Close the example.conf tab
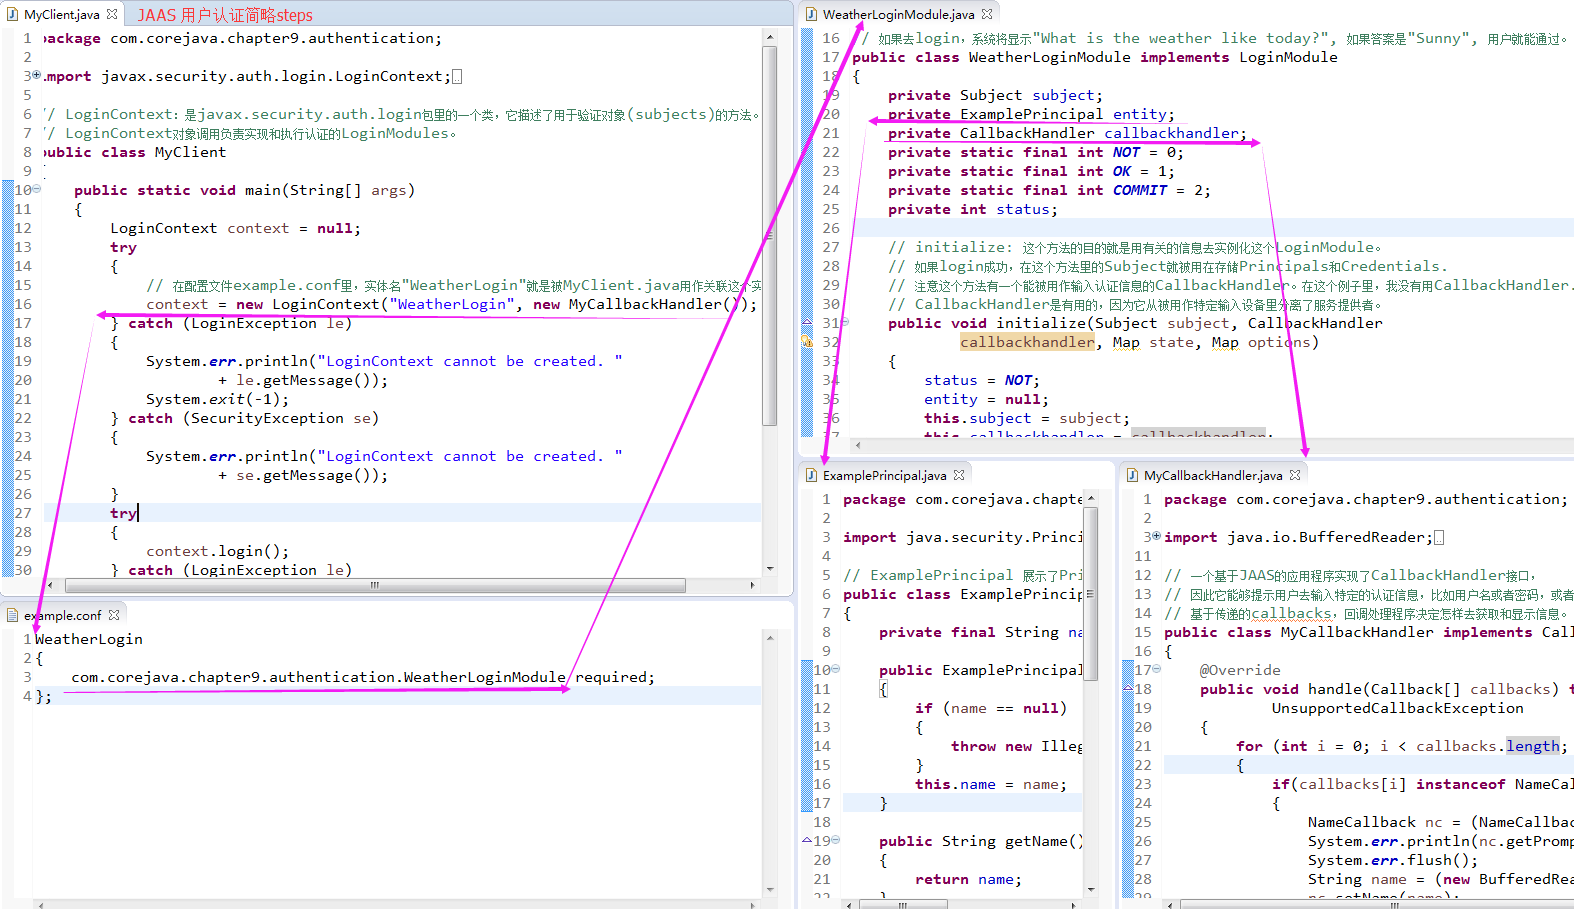 click(114, 615)
